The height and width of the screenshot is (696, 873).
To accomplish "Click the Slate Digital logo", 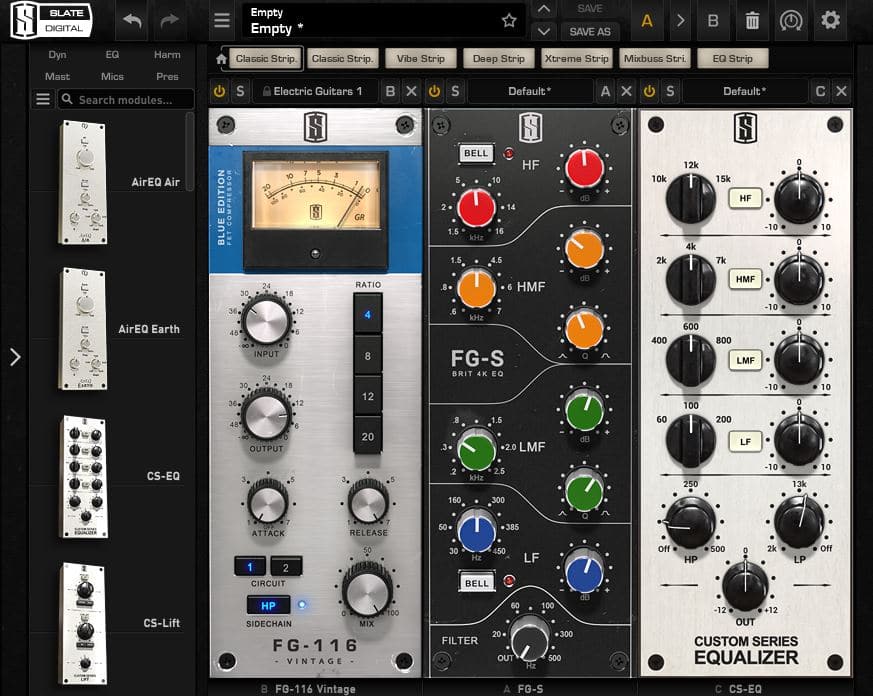I will 51,20.
